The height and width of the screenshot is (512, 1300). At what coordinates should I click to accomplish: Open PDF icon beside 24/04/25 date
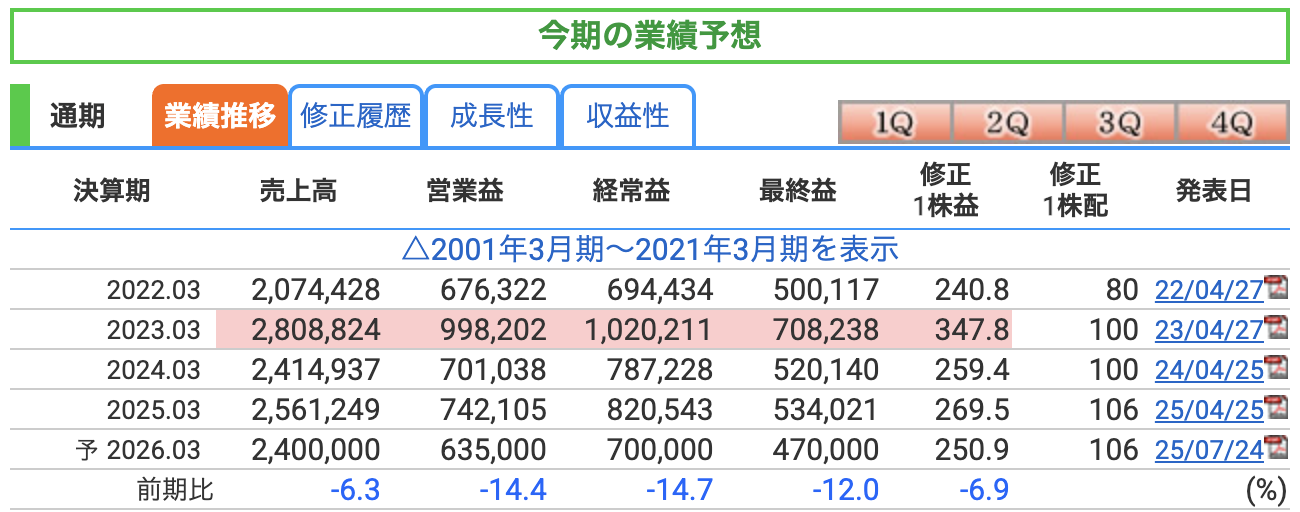point(1276,368)
